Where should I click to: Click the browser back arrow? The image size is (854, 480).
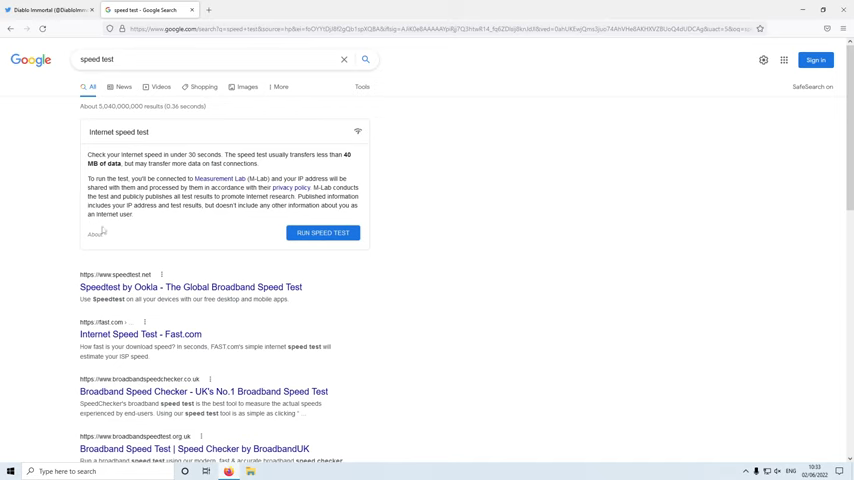pyautogui.click(x=11, y=29)
